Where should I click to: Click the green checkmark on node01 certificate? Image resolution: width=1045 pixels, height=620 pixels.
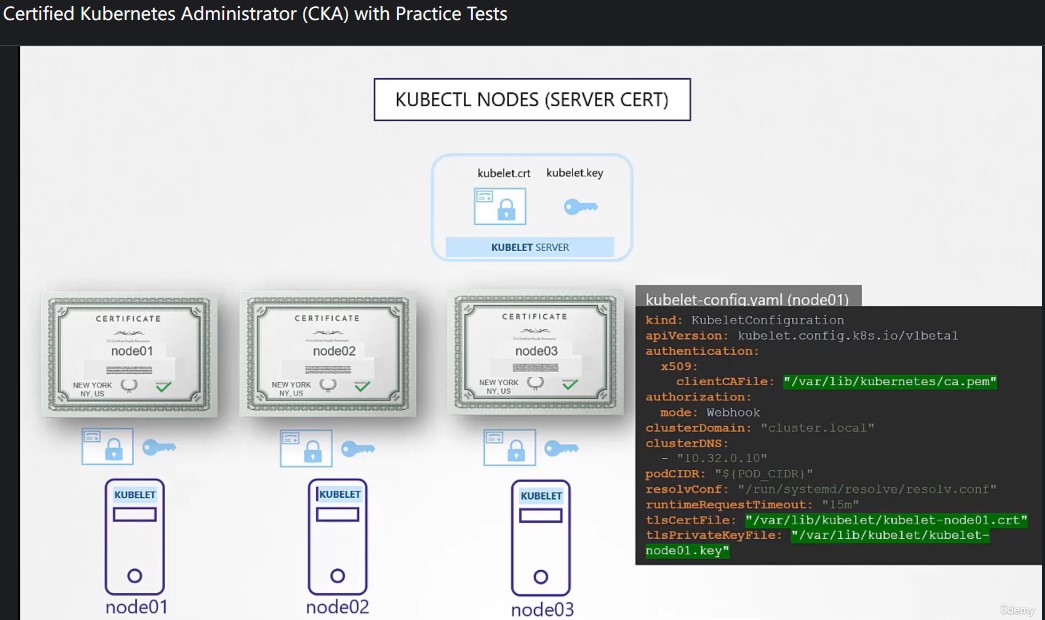coord(163,385)
